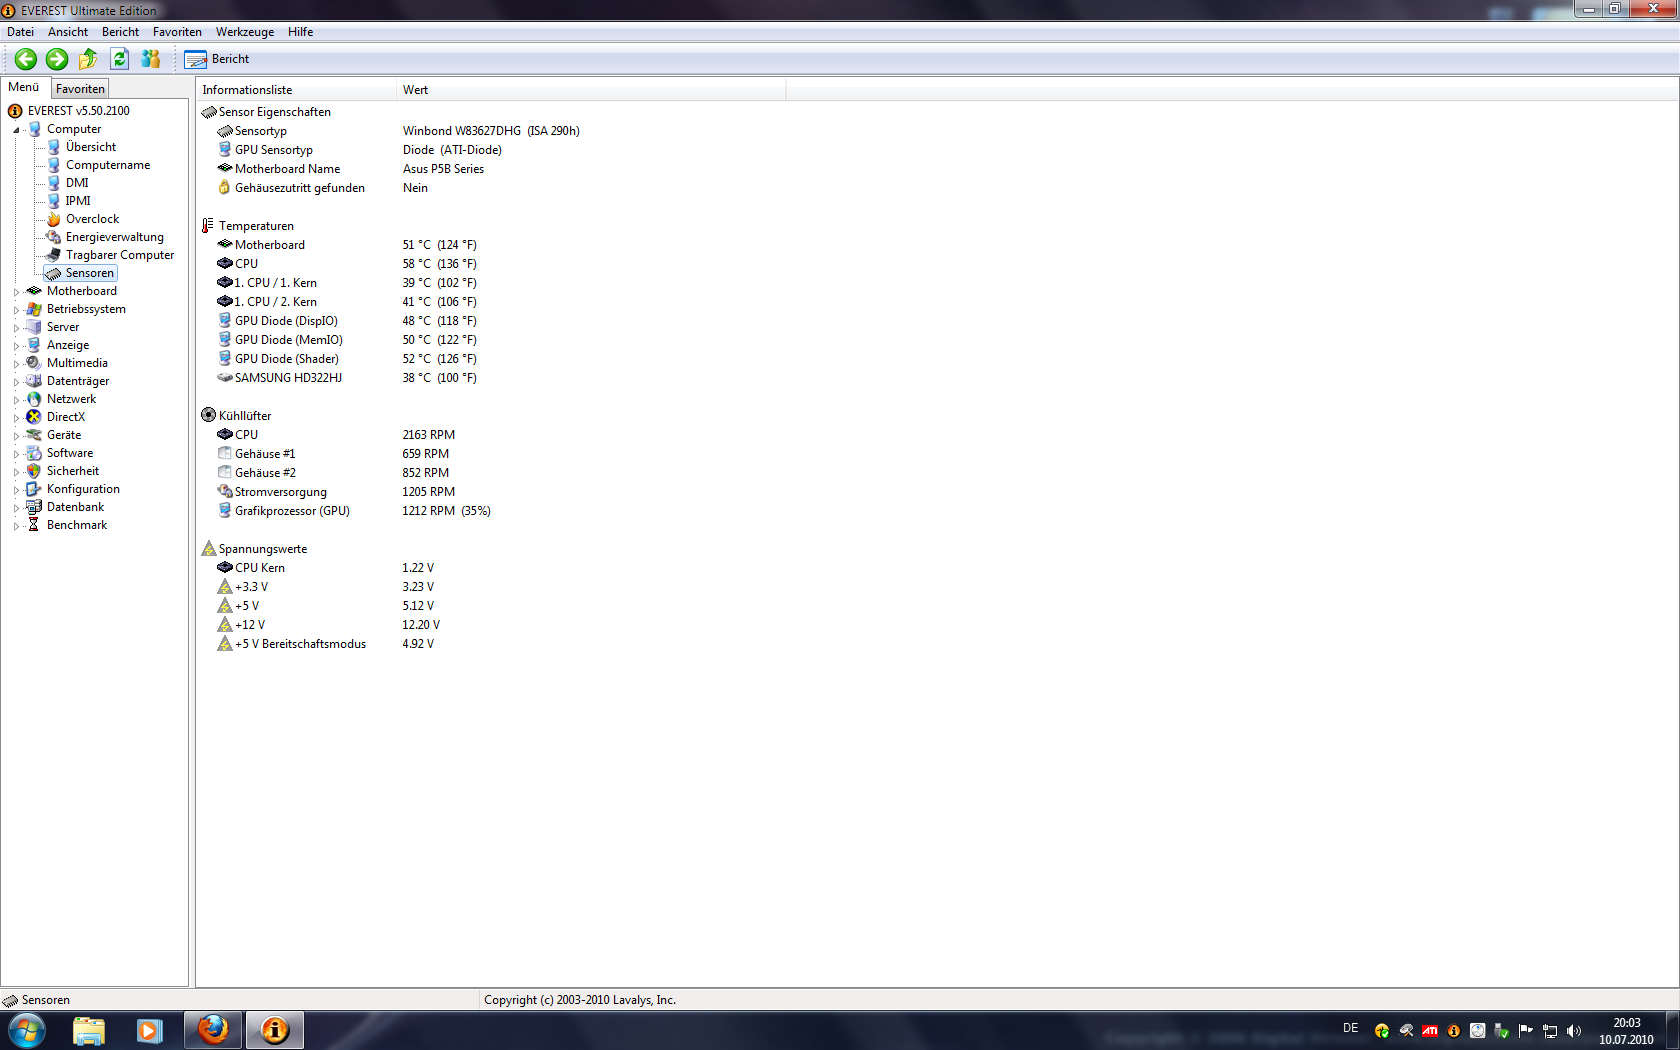This screenshot has width=1680, height=1050.
Task: Expand the Anzeige tree node
Action: (x=16, y=346)
